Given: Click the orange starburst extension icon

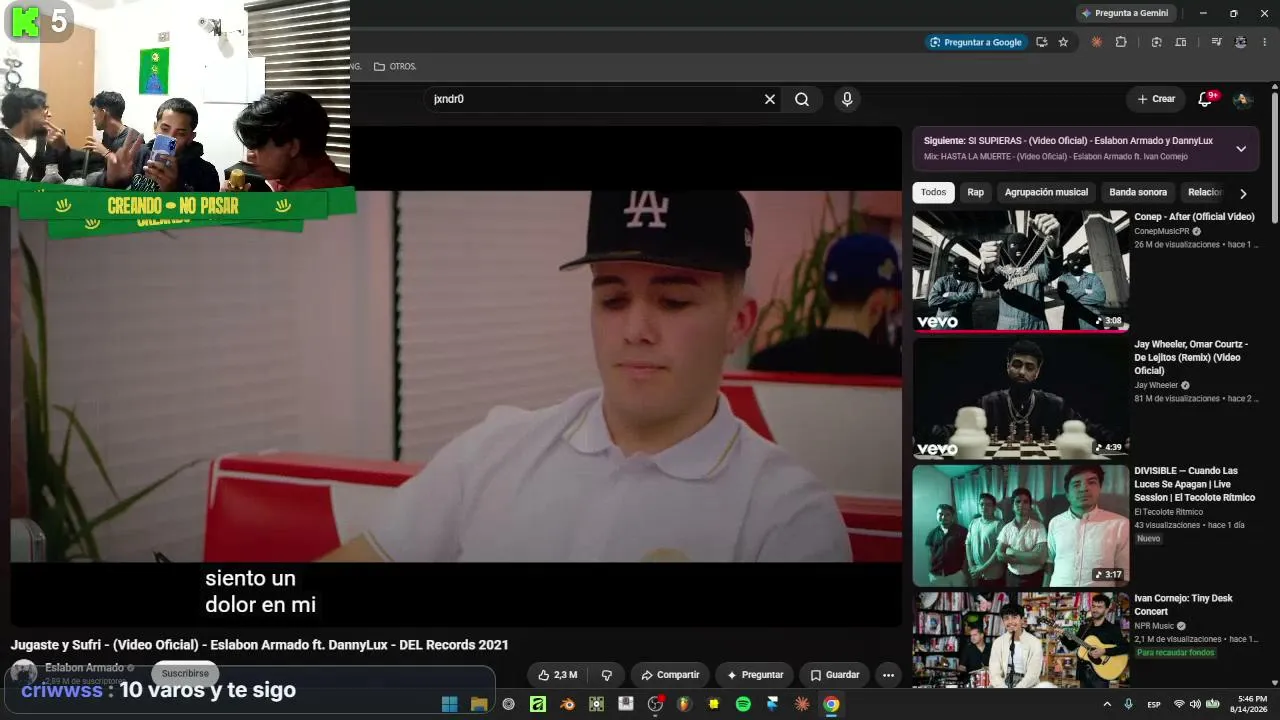Looking at the screenshot, I should click(x=1097, y=42).
